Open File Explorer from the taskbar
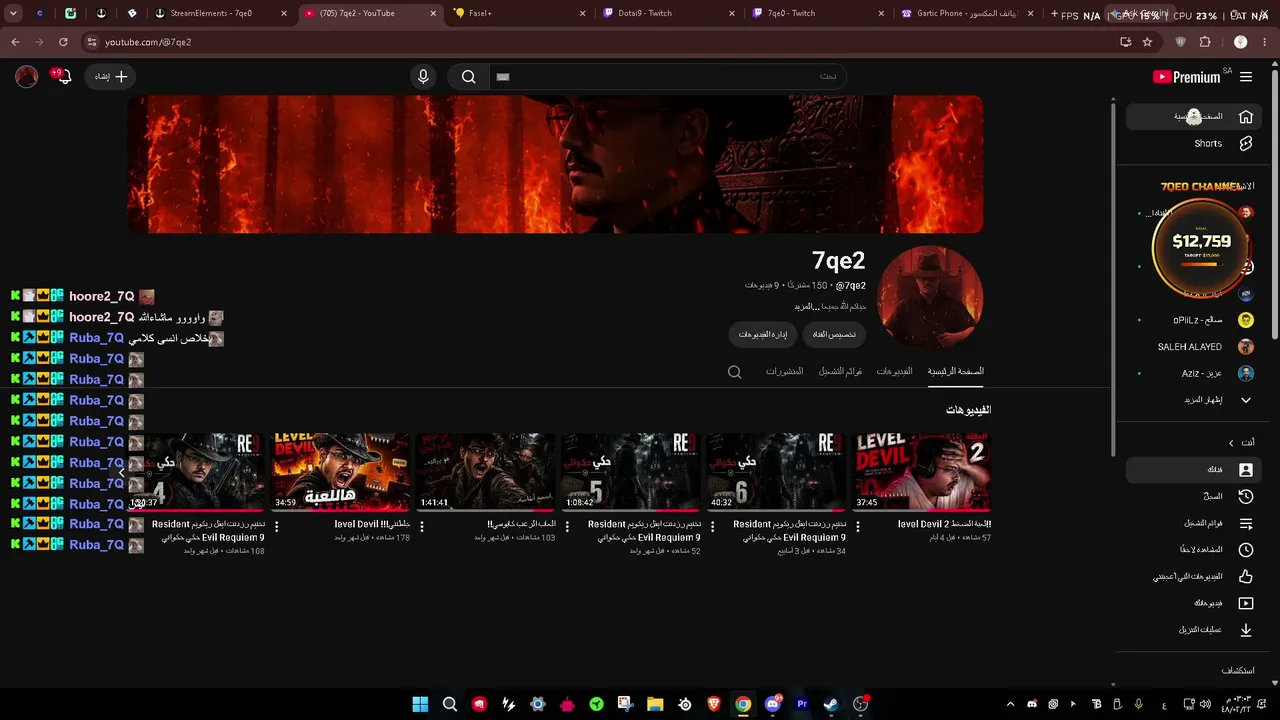This screenshot has height=720, width=1280. [655, 704]
